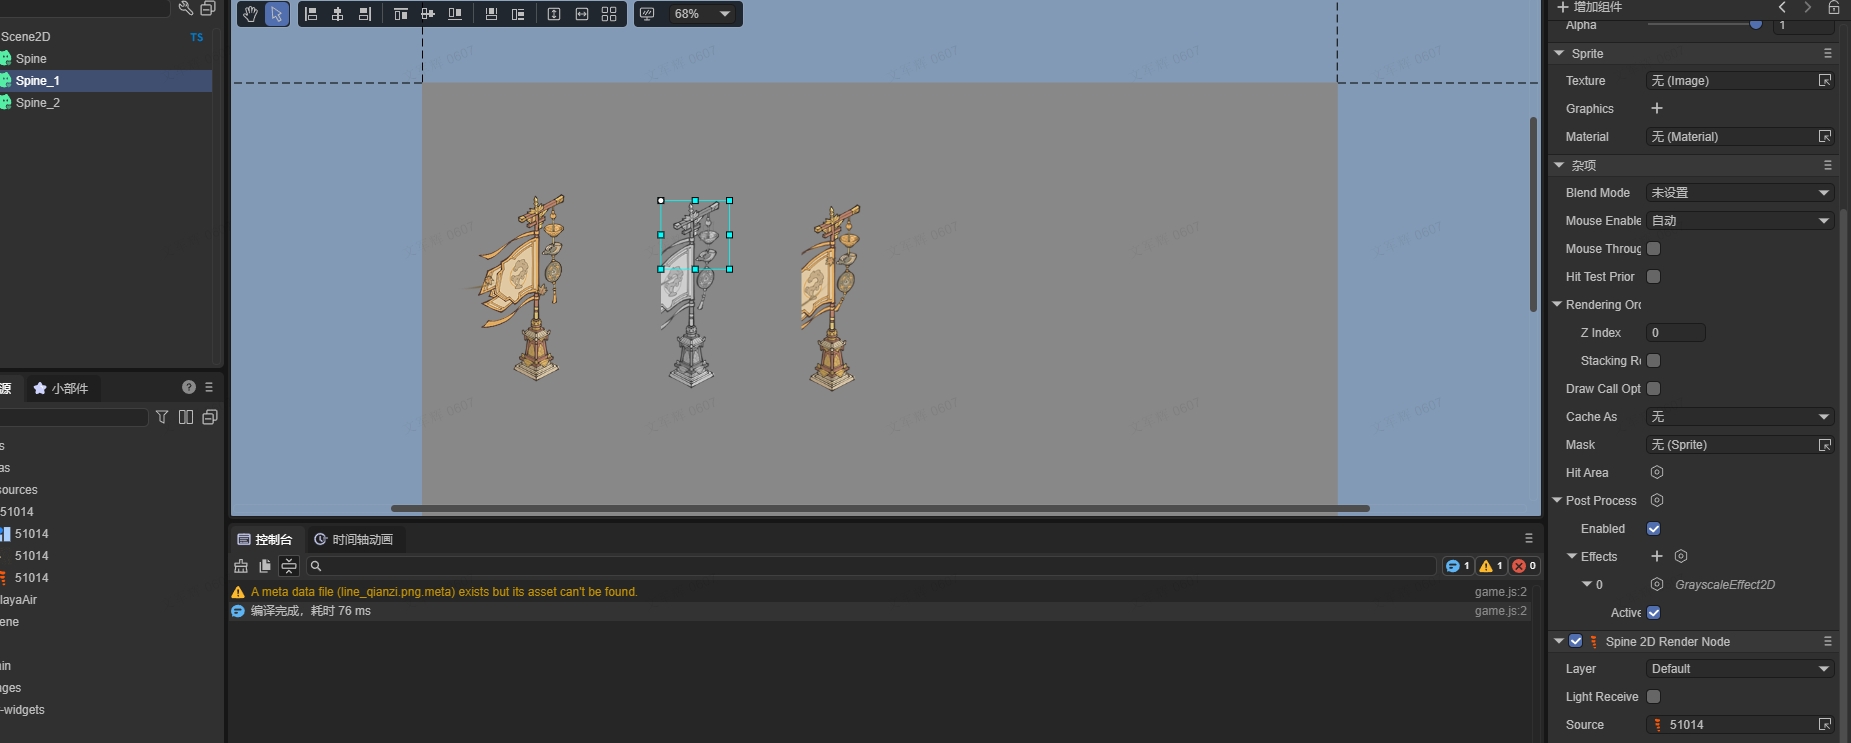The image size is (1851, 743).
Task: Click the align top edges icon
Action: click(x=400, y=14)
